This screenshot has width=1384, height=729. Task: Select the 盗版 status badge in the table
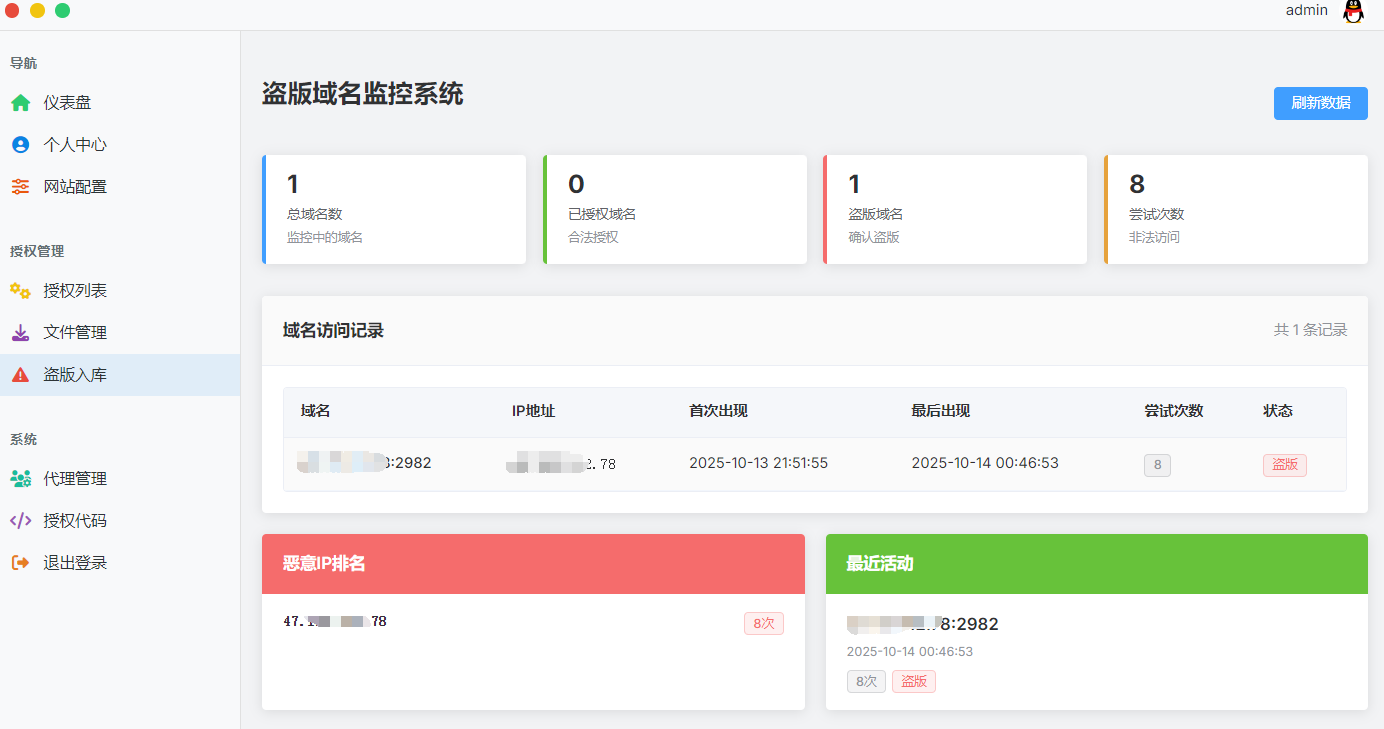1284,464
